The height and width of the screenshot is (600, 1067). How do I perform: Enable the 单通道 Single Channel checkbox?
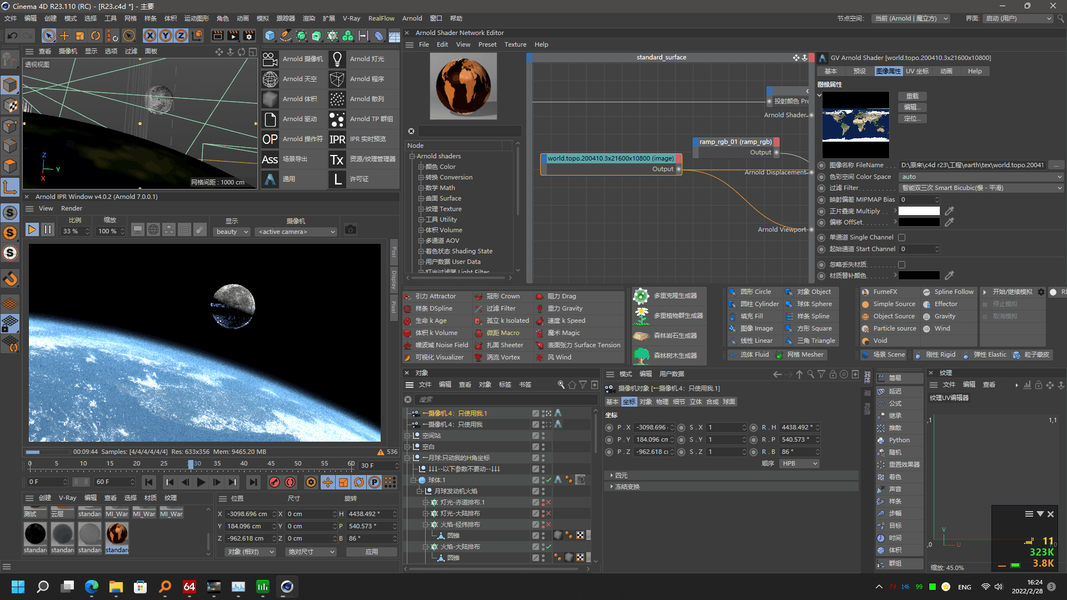coord(902,237)
